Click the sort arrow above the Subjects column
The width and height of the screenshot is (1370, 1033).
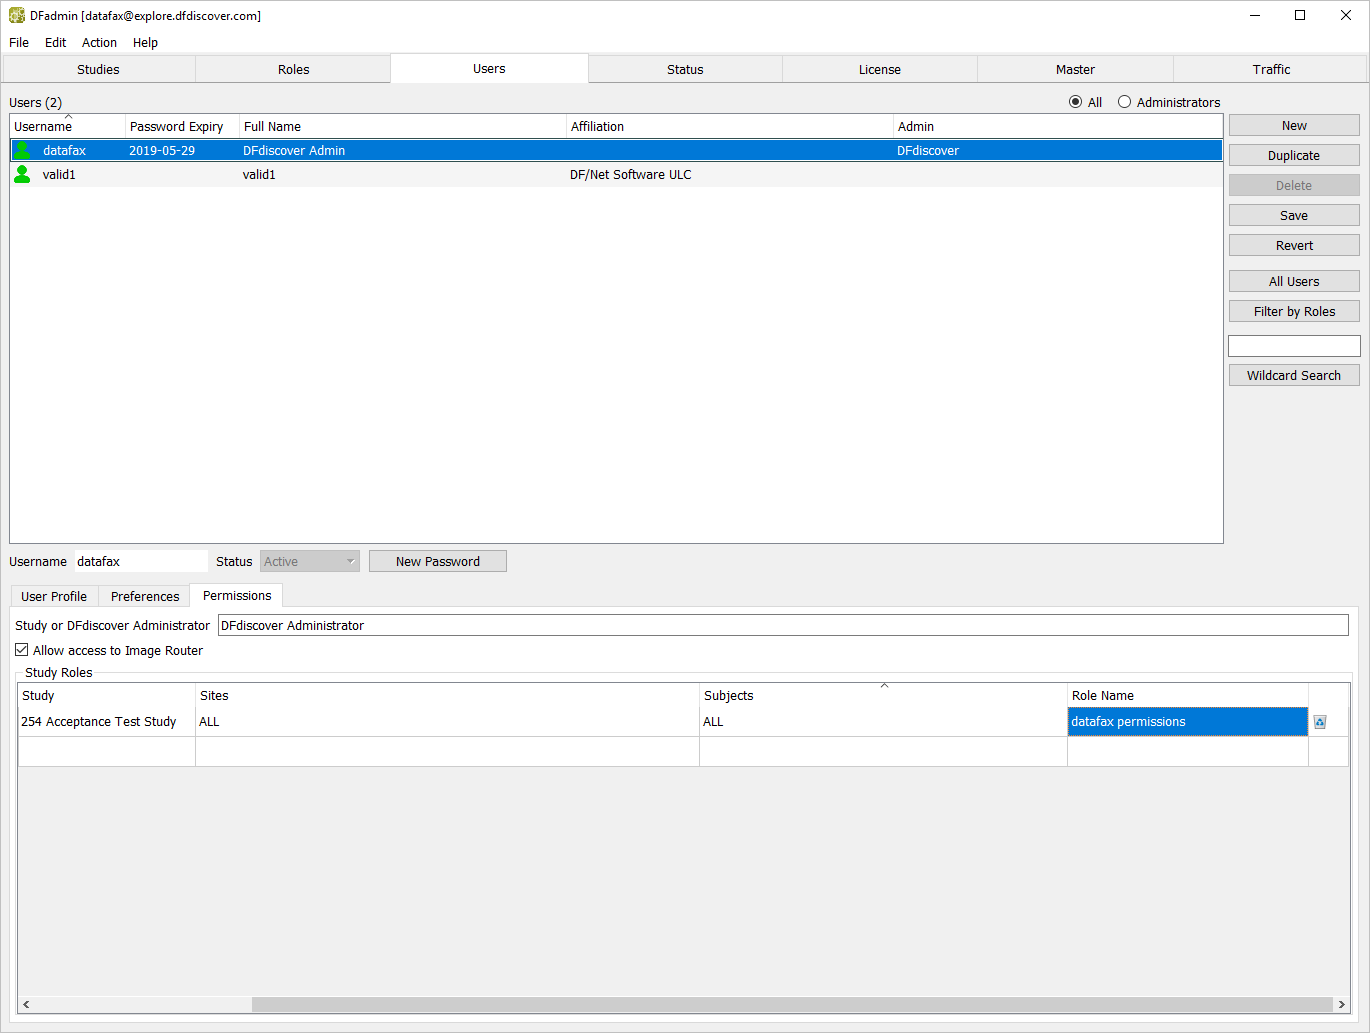click(x=884, y=686)
